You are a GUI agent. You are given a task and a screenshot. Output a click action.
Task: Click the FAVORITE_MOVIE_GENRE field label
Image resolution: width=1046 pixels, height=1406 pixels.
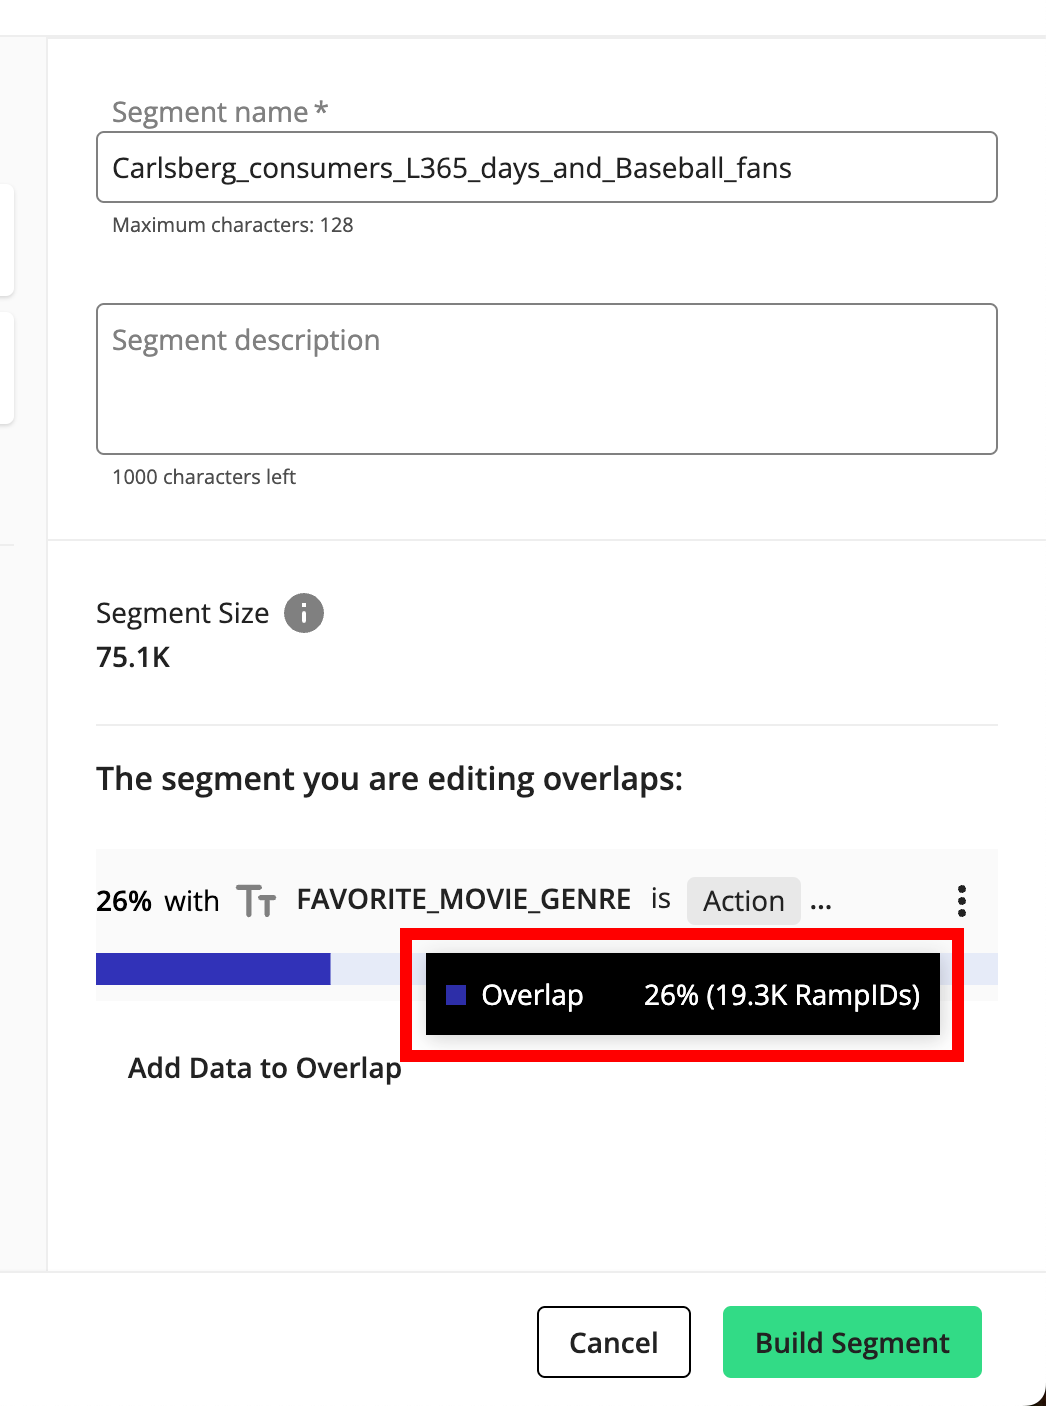click(x=464, y=900)
